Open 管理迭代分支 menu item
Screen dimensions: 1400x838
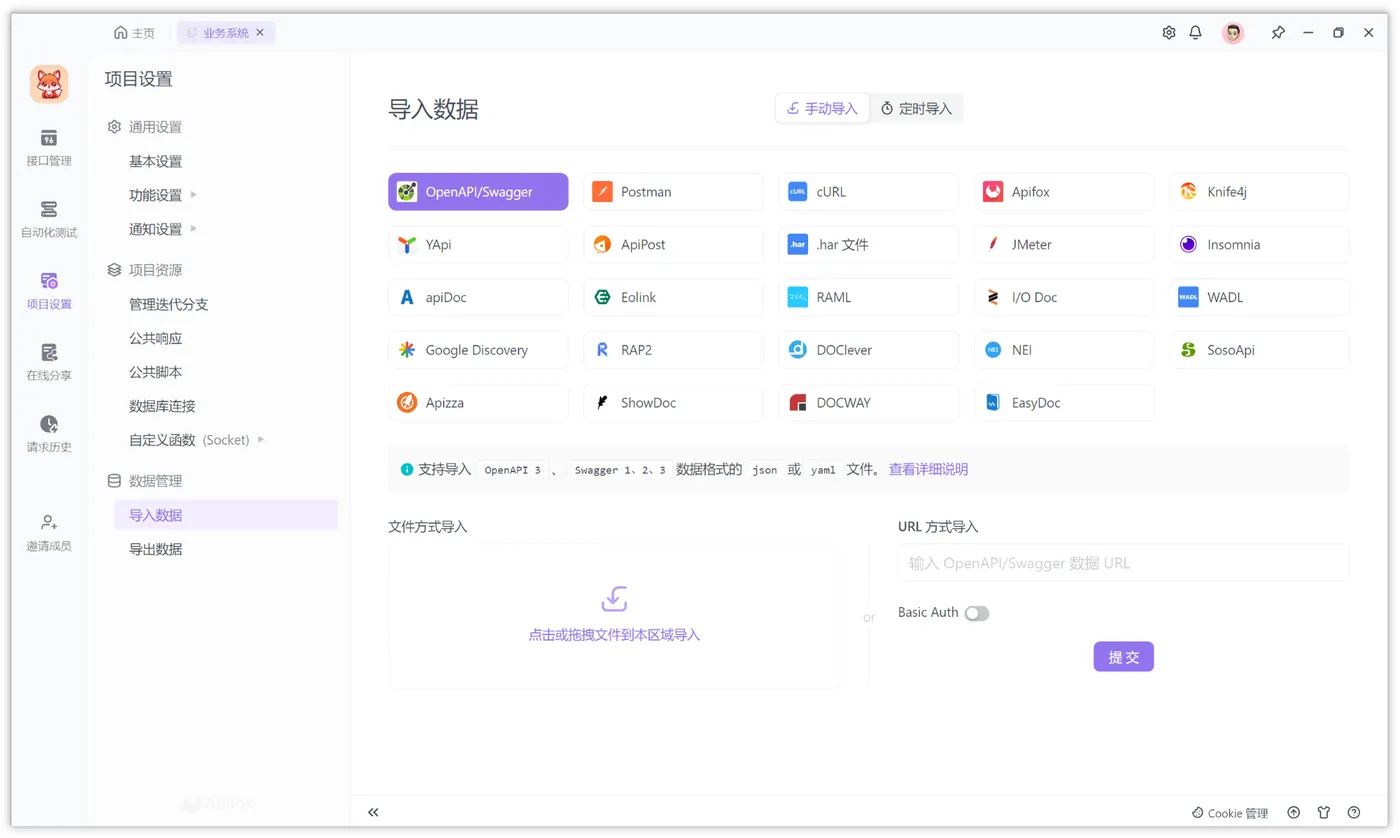(x=168, y=304)
